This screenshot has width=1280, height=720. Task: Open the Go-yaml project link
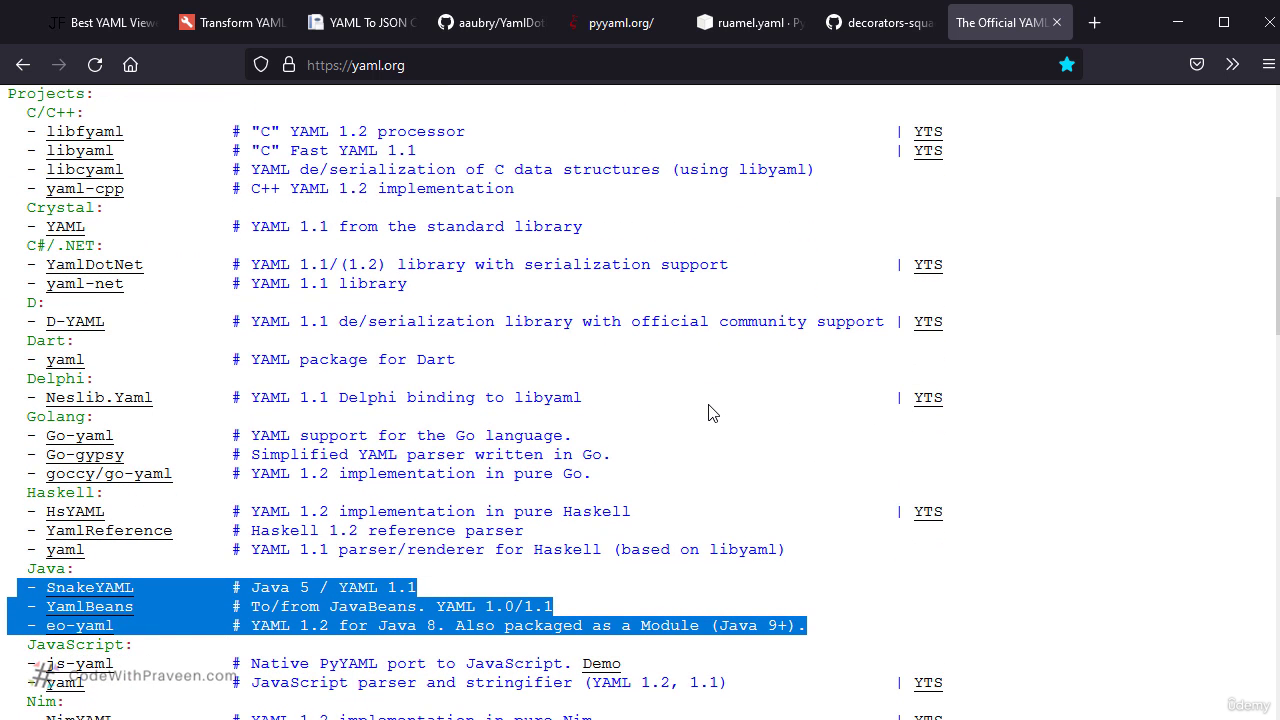80,436
